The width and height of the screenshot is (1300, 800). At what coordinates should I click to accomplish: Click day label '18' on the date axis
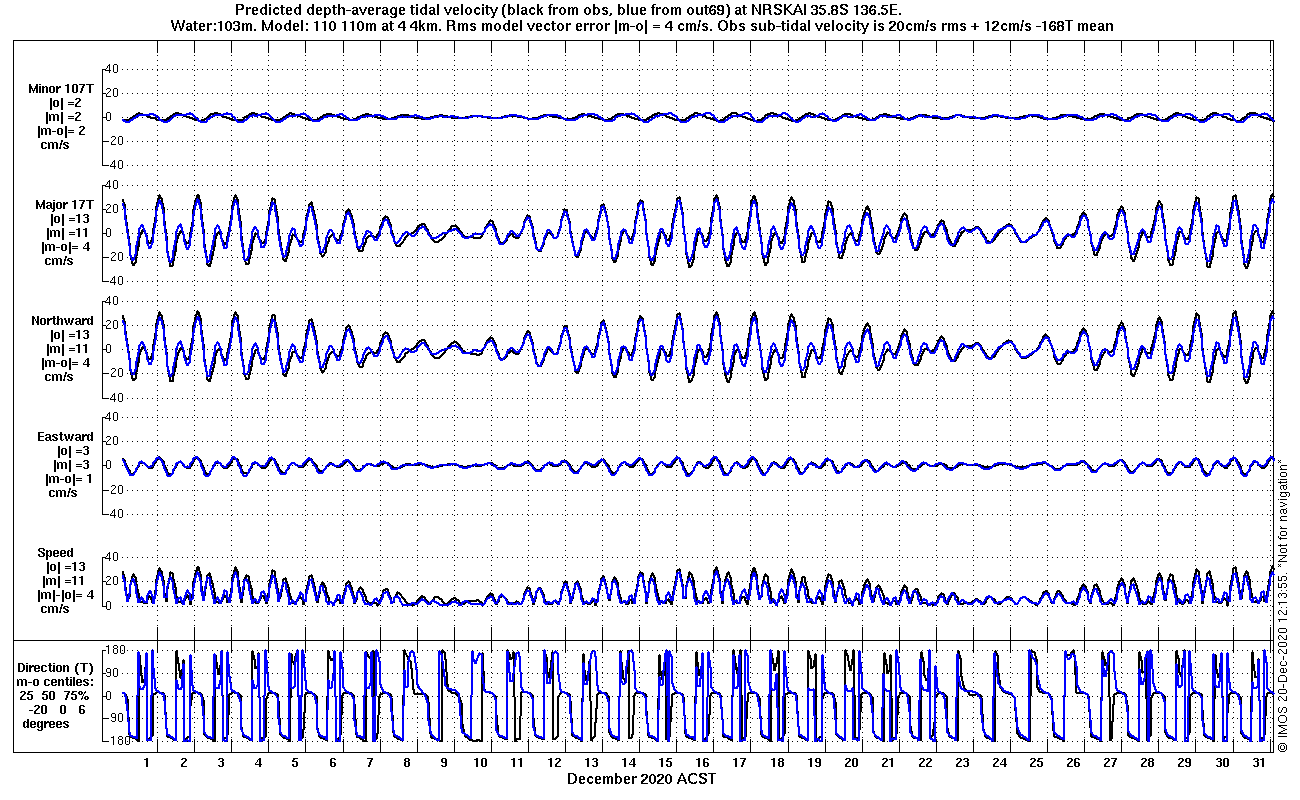pyautogui.click(x=777, y=762)
